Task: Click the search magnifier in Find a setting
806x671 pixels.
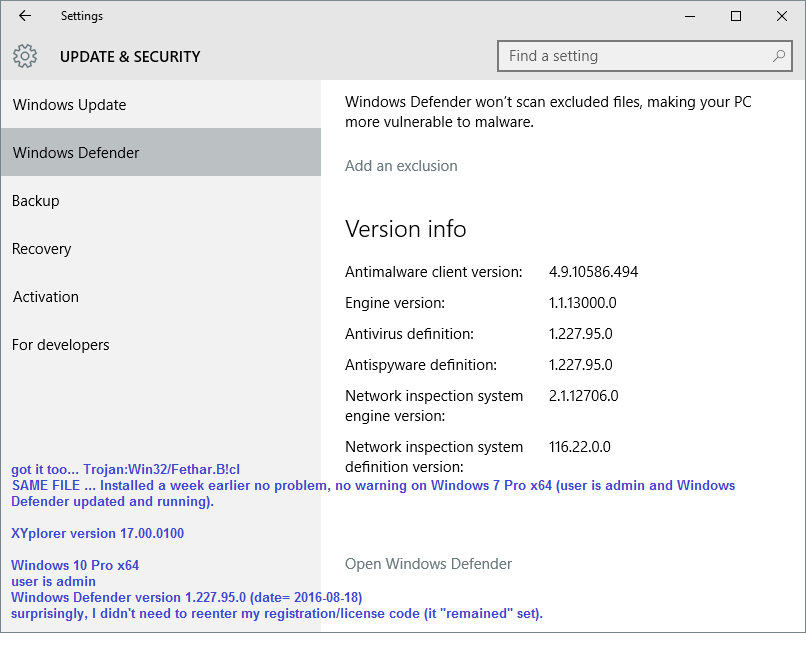Action: tap(778, 56)
